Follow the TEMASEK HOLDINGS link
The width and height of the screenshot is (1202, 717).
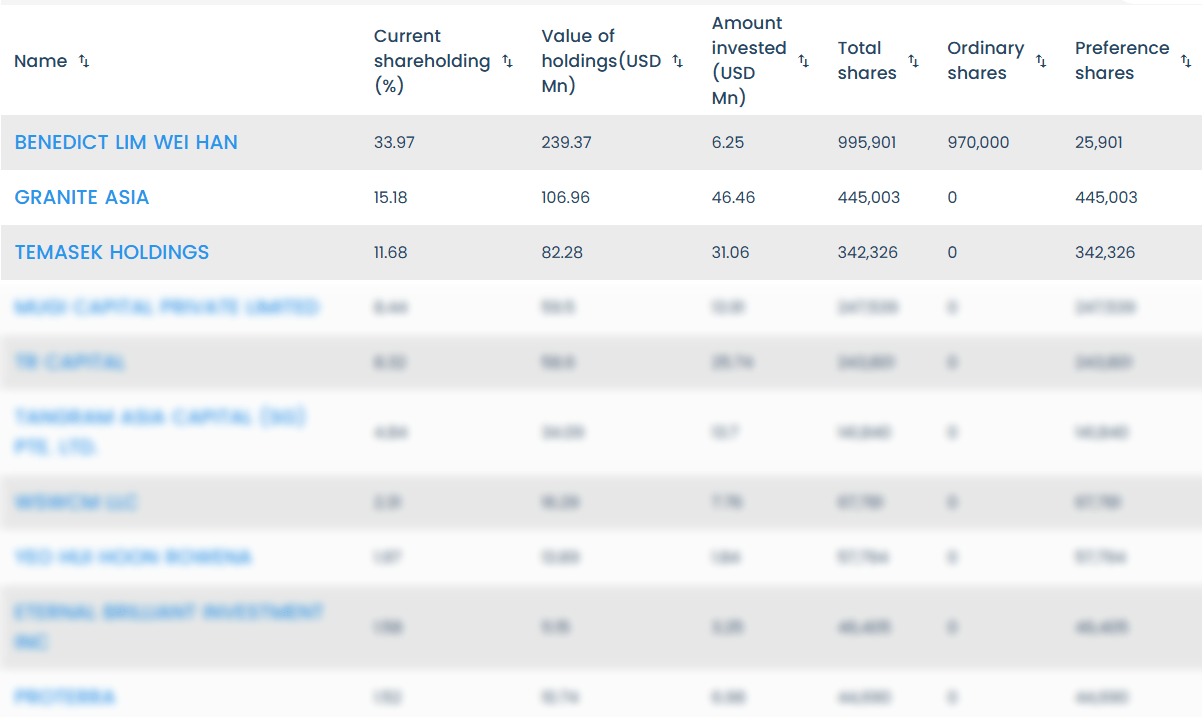point(112,252)
